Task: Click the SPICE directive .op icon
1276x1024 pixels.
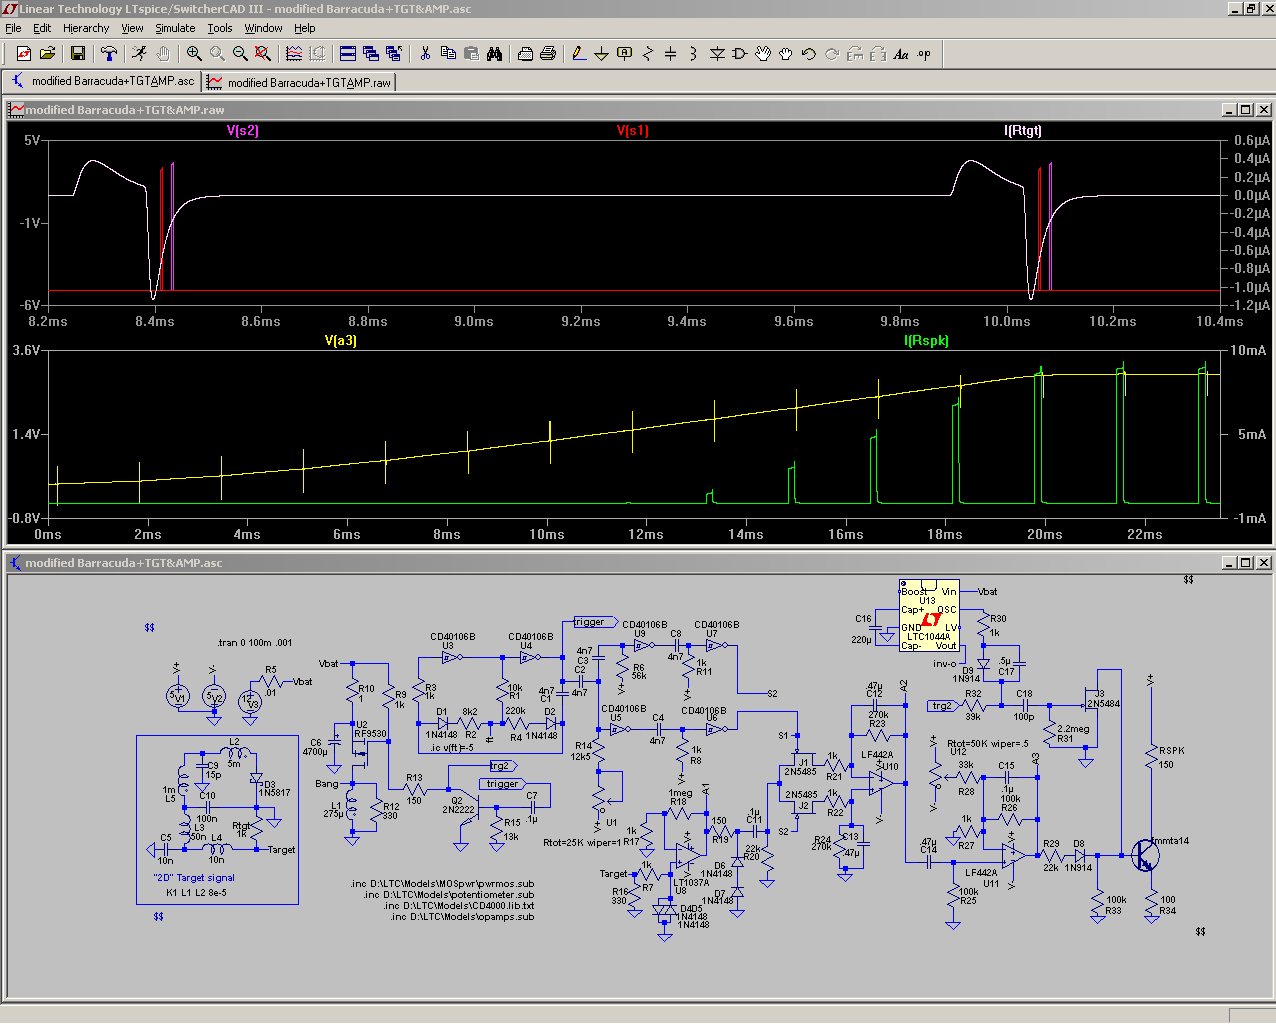Action: pos(924,54)
